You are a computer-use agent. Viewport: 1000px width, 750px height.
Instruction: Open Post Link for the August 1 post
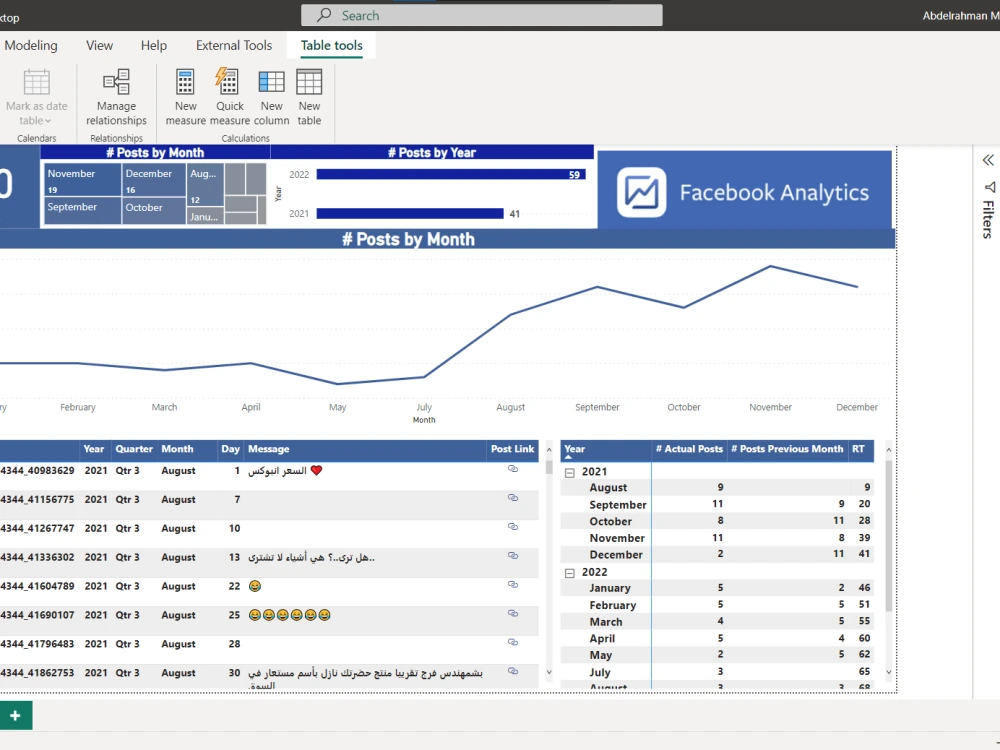(x=513, y=470)
